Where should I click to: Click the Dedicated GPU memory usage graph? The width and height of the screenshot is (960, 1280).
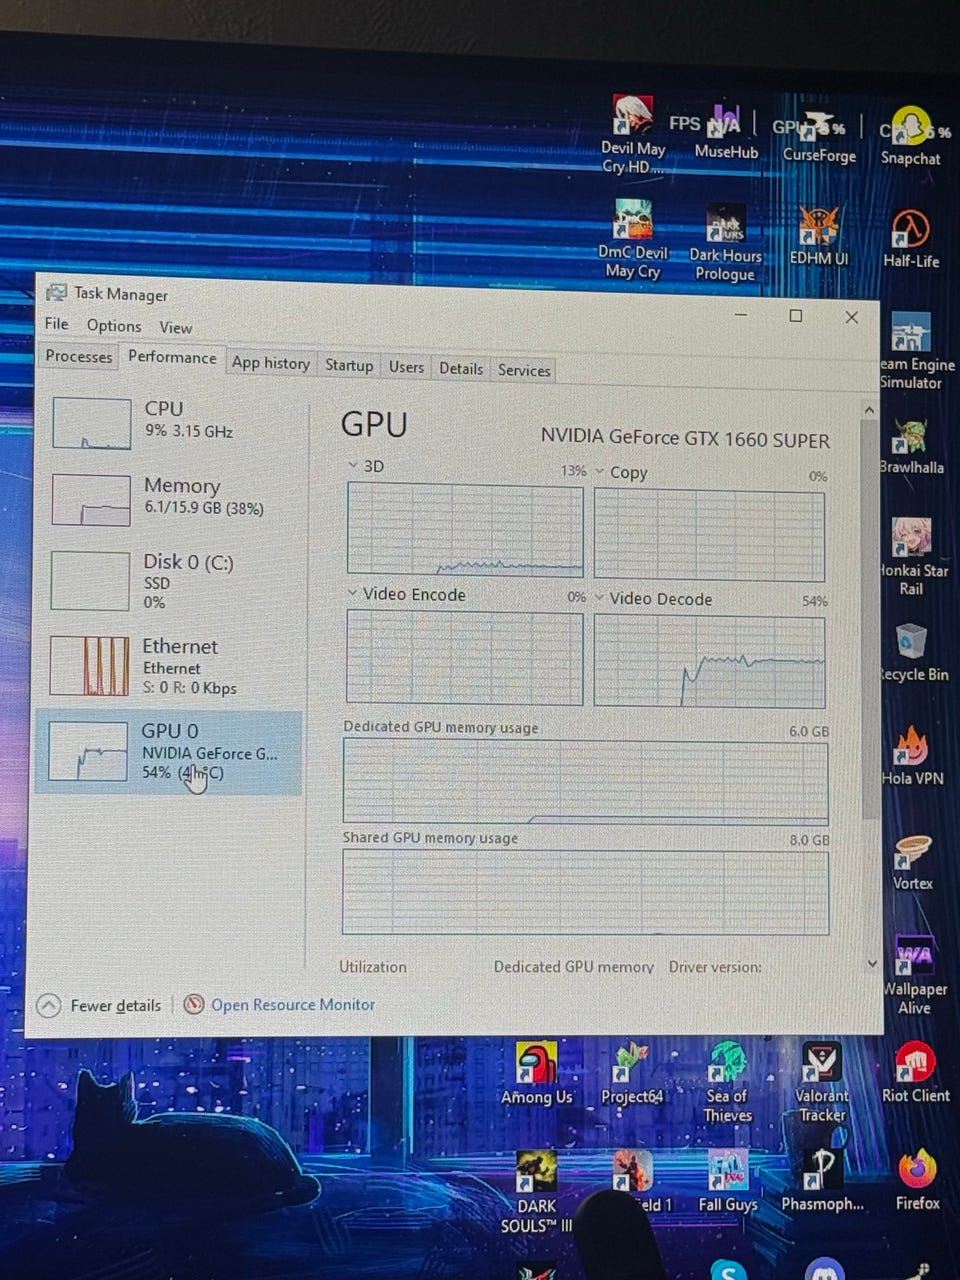coord(585,781)
